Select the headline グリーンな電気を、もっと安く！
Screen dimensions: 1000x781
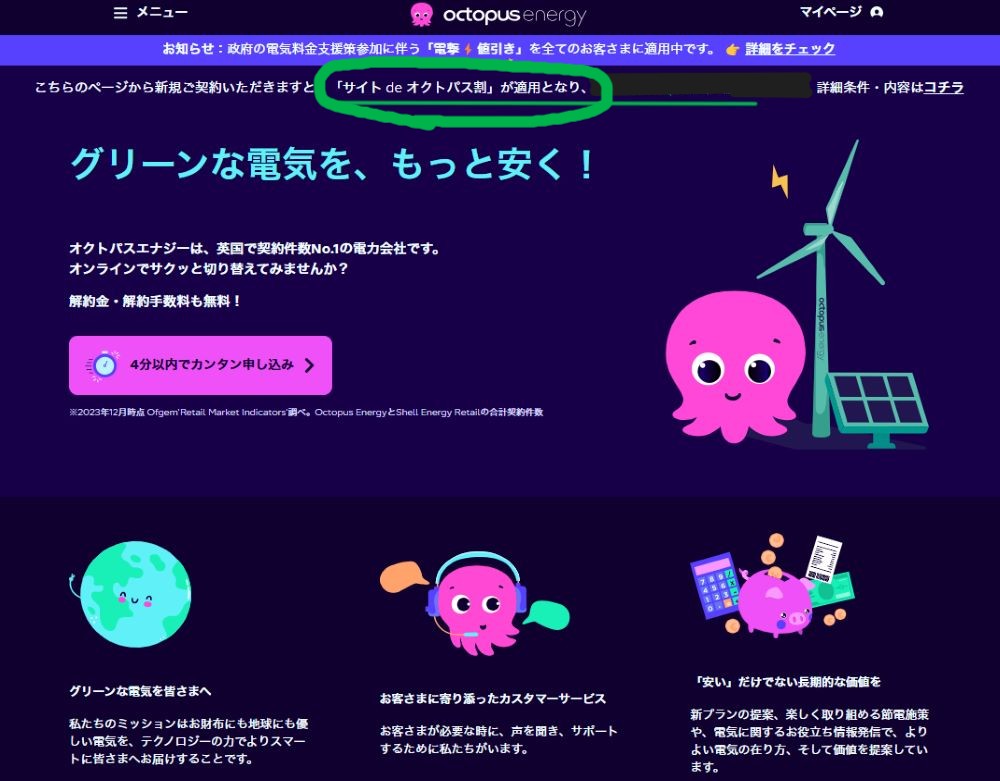pos(333,164)
